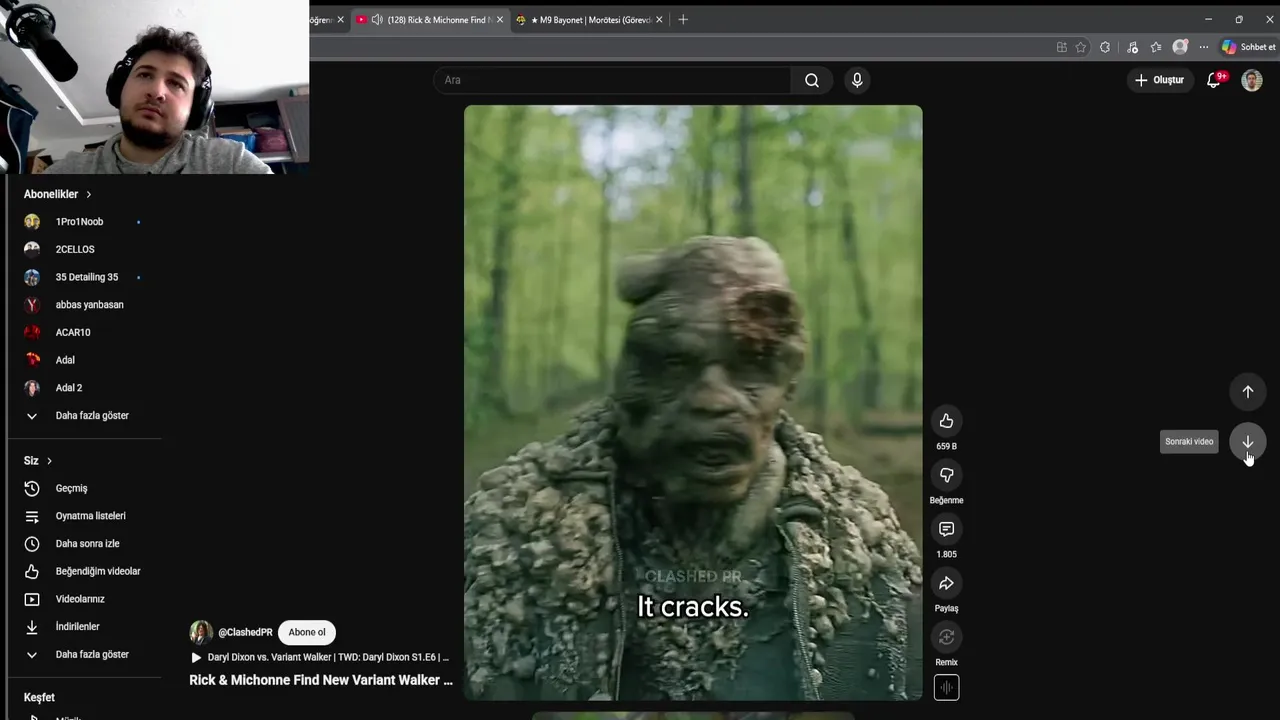Click the Short title Rick & Michonne Find

321,680
